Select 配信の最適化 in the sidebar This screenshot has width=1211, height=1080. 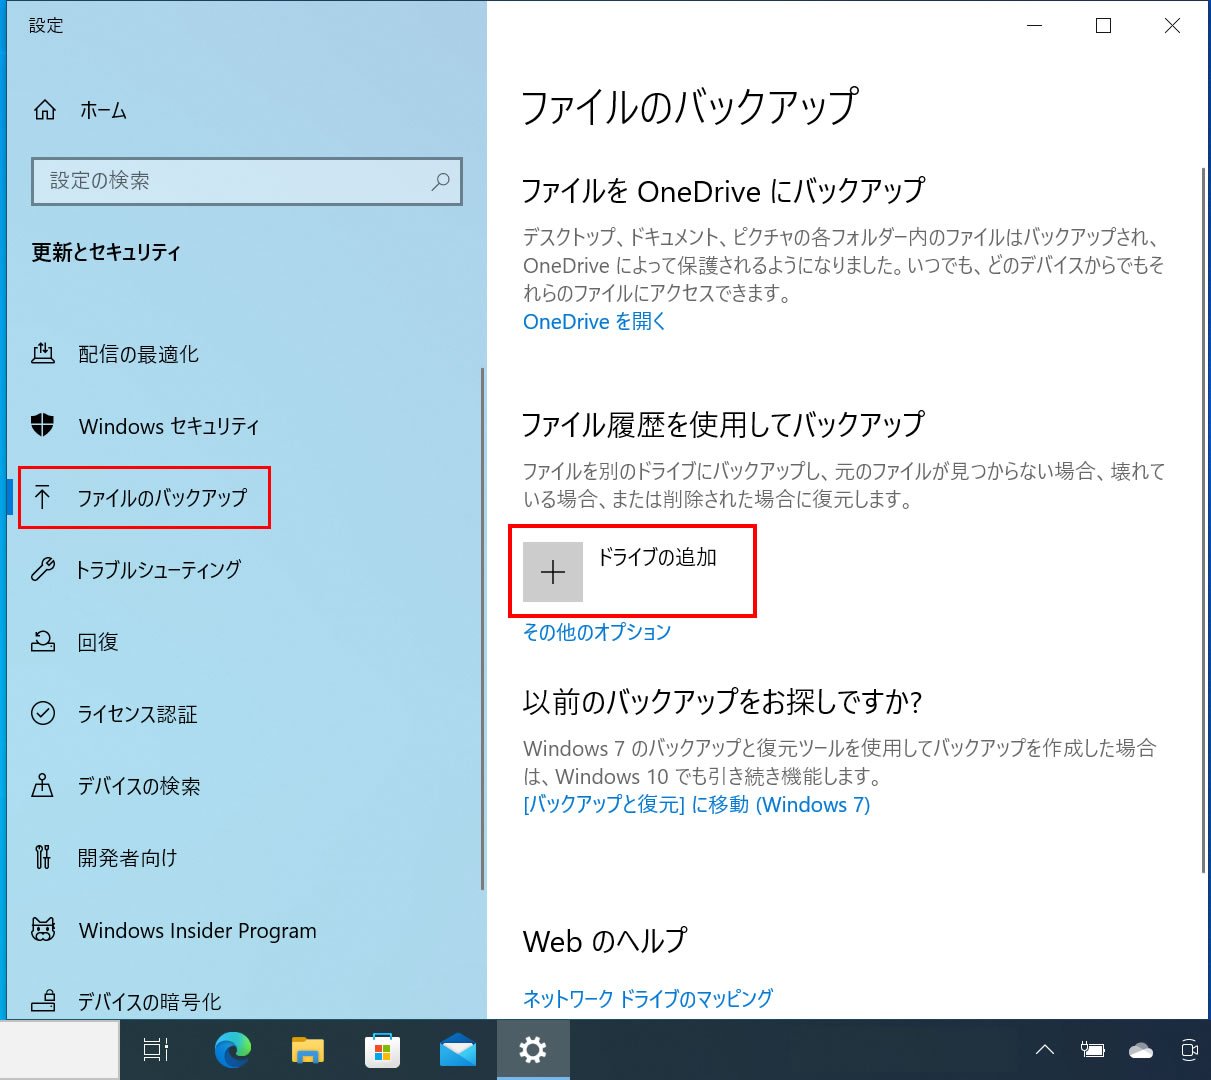[139, 354]
